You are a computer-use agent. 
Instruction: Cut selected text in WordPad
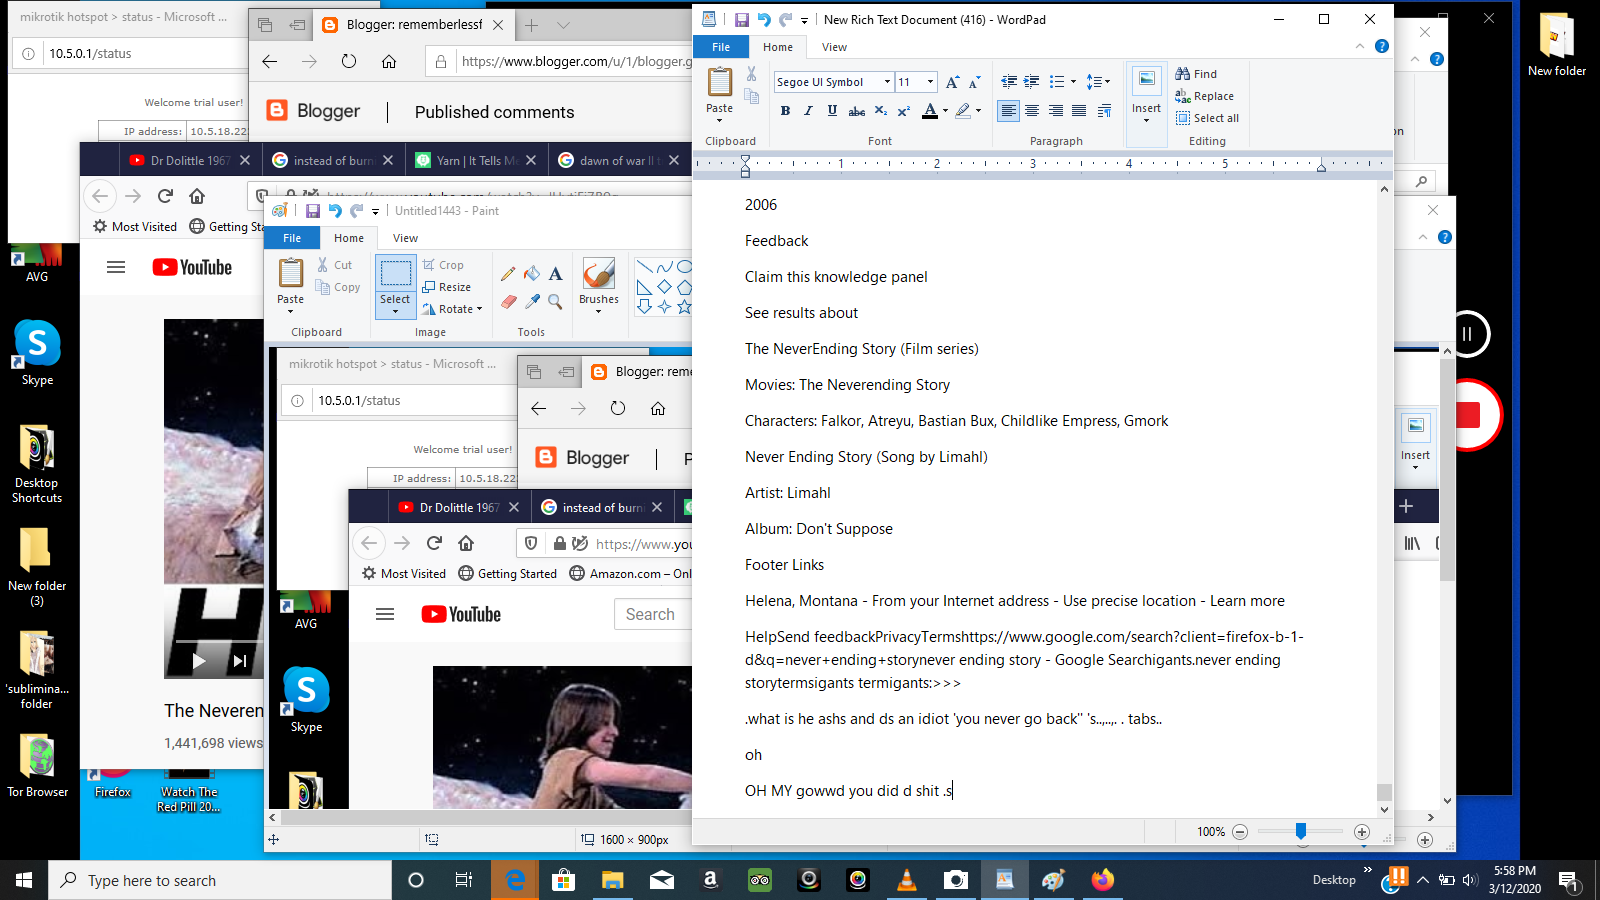[x=751, y=74]
